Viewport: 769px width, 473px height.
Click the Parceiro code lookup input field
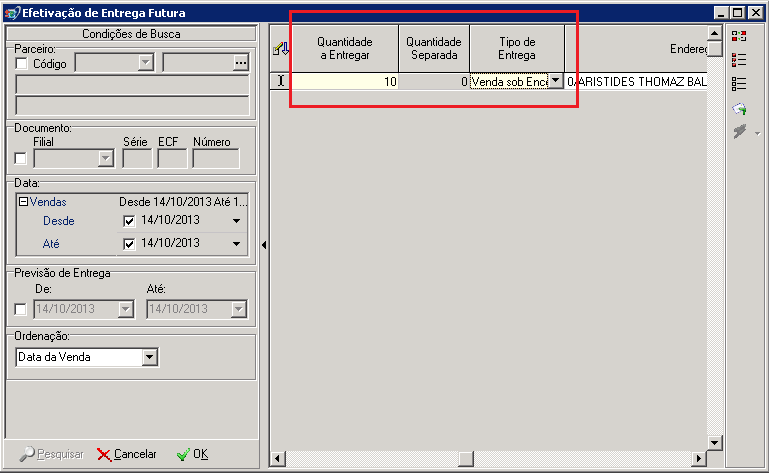tap(198, 63)
